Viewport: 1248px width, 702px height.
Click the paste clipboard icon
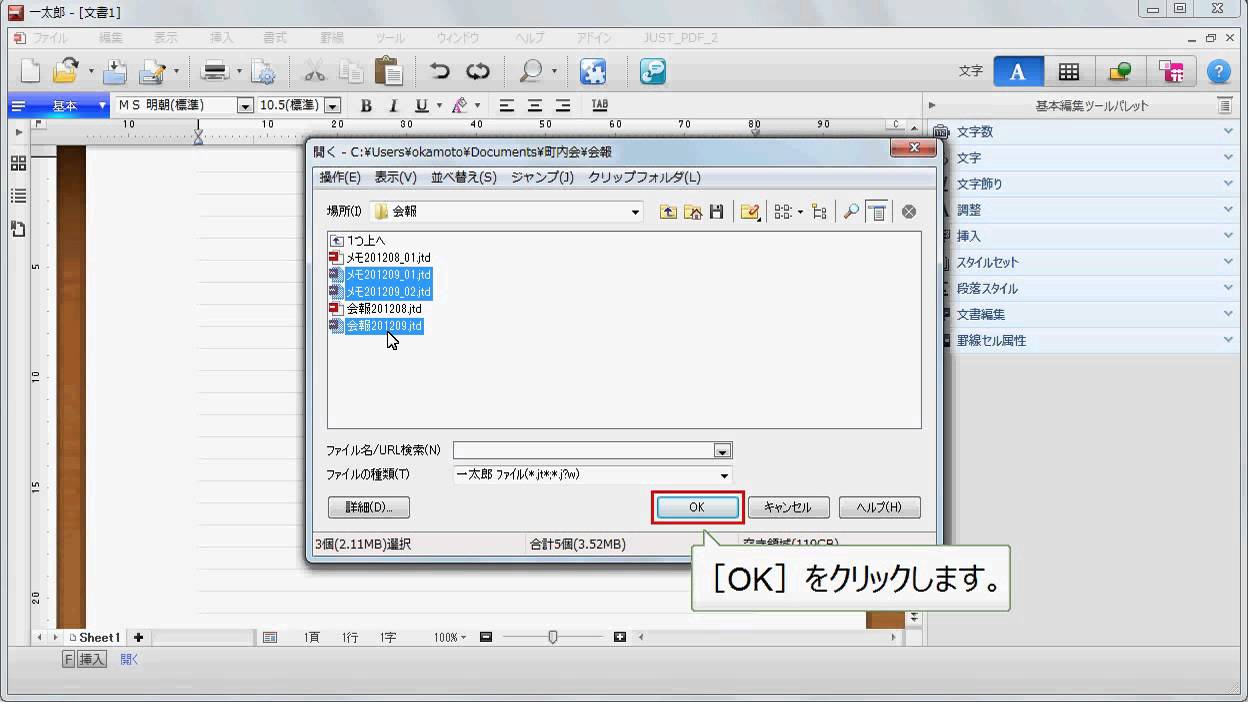pos(389,71)
